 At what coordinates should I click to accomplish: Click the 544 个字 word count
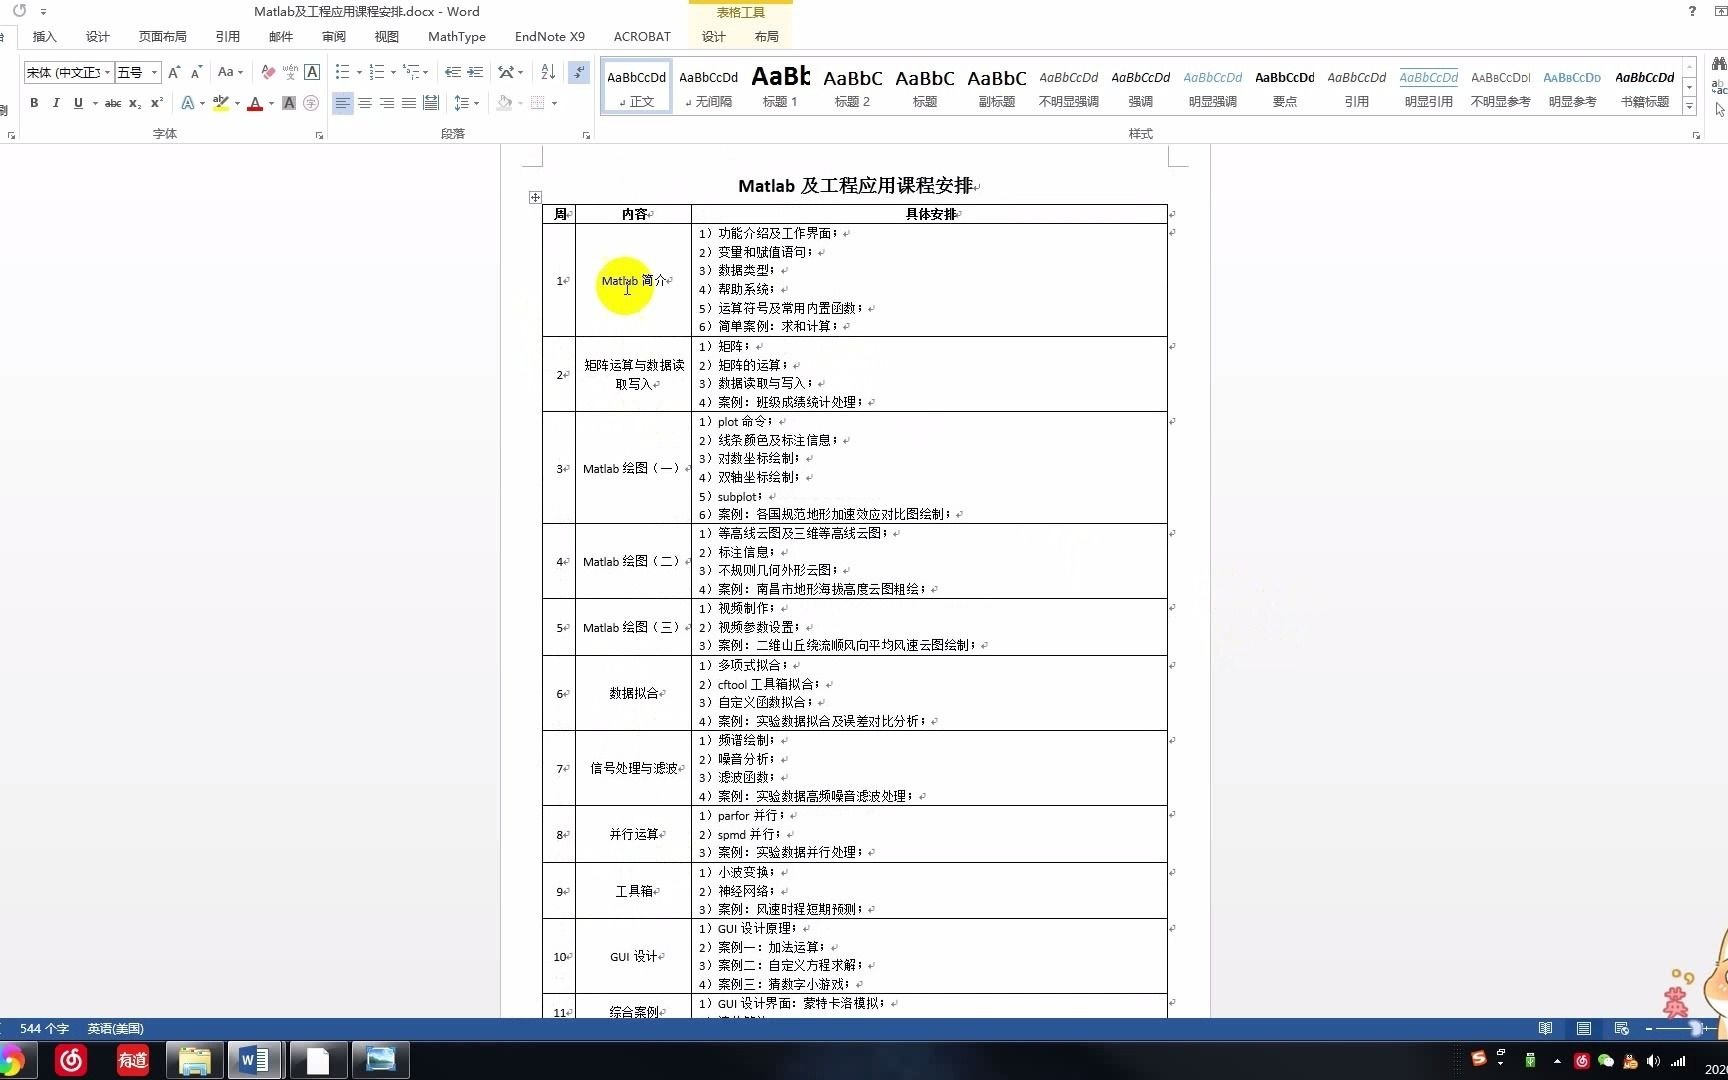click(x=44, y=1029)
